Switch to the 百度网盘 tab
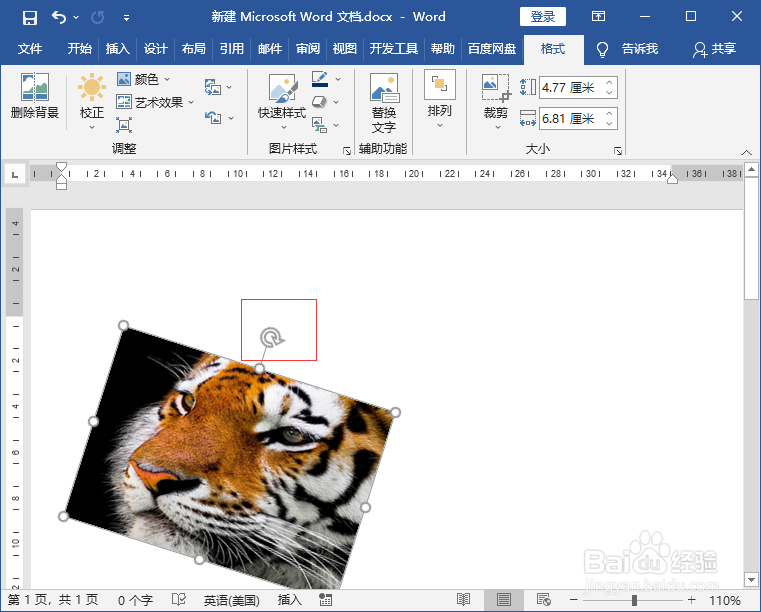The height and width of the screenshot is (612, 761). tap(492, 49)
